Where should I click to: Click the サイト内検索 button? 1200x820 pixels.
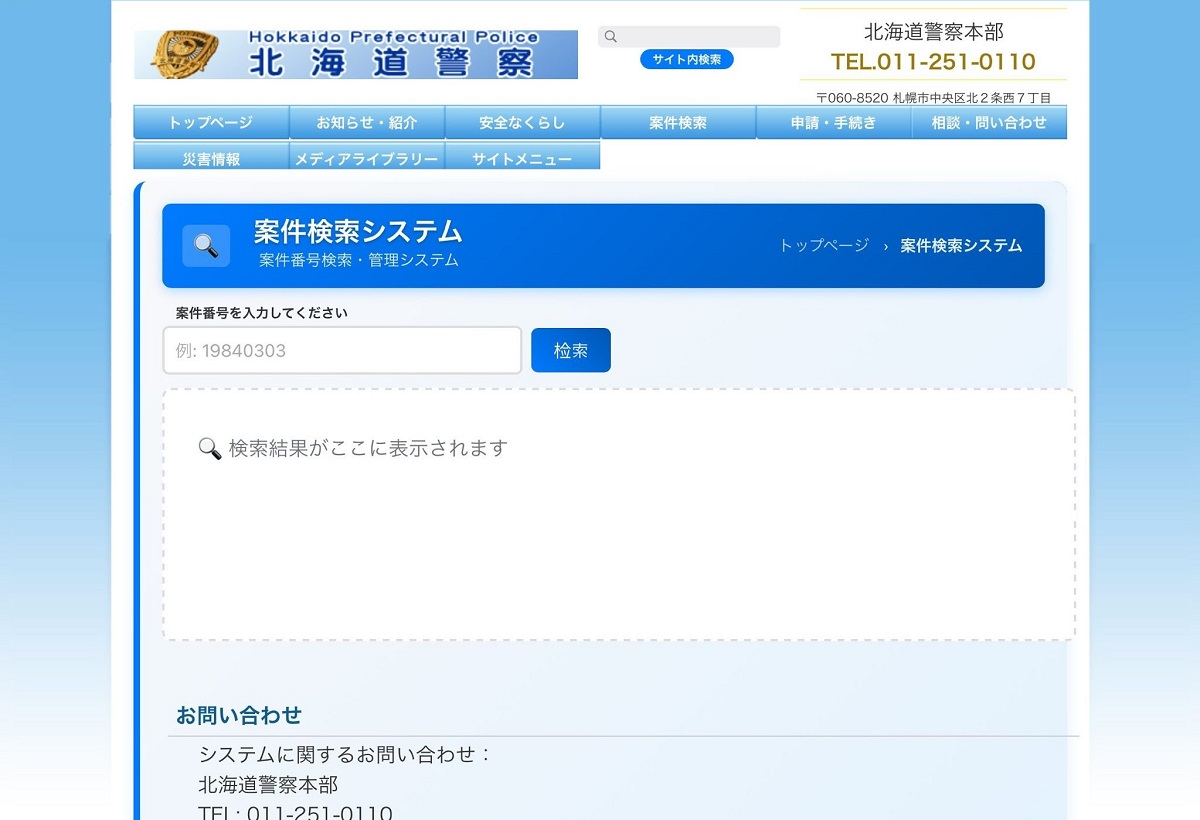pyautogui.click(x=688, y=59)
